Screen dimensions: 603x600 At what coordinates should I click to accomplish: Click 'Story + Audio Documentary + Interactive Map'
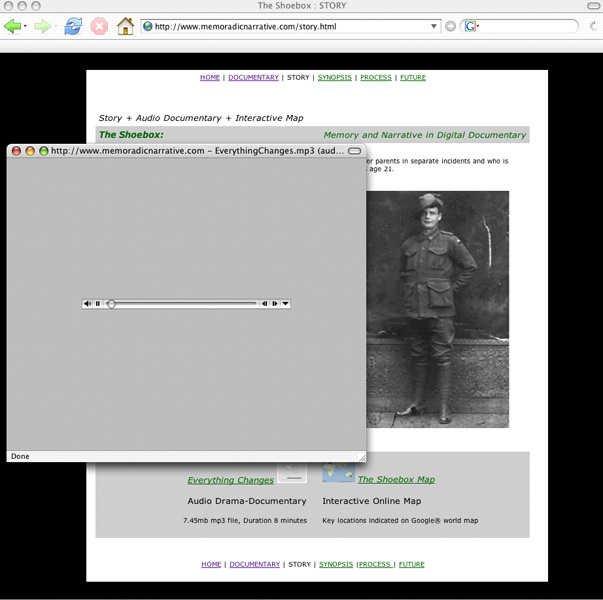click(201, 118)
